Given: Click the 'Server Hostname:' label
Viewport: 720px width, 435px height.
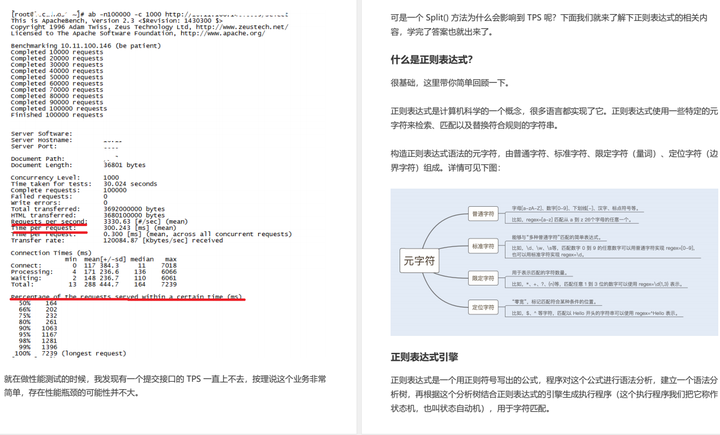Looking at the screenshot, I should click(41, 140).
